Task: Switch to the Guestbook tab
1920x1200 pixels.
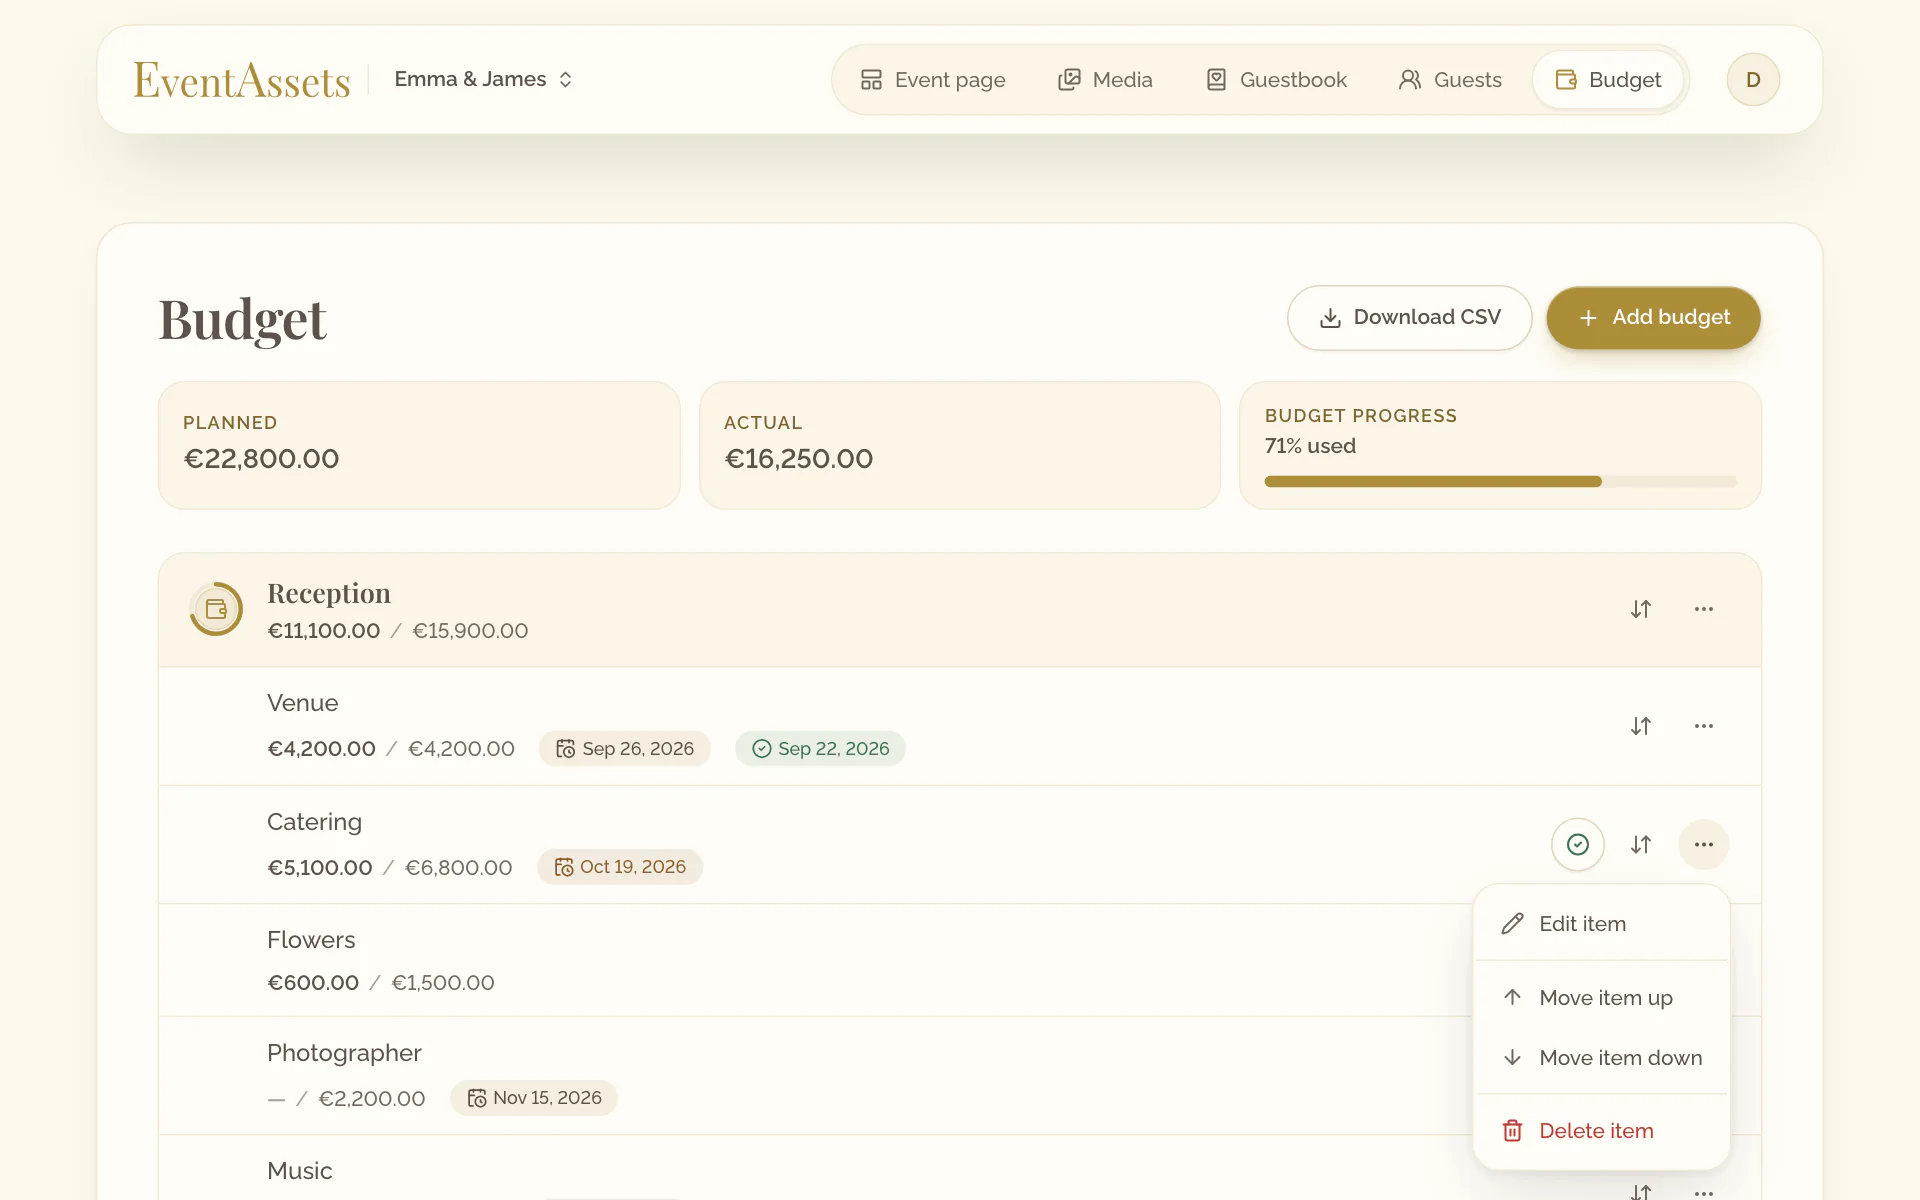Action: (1276, 80)
